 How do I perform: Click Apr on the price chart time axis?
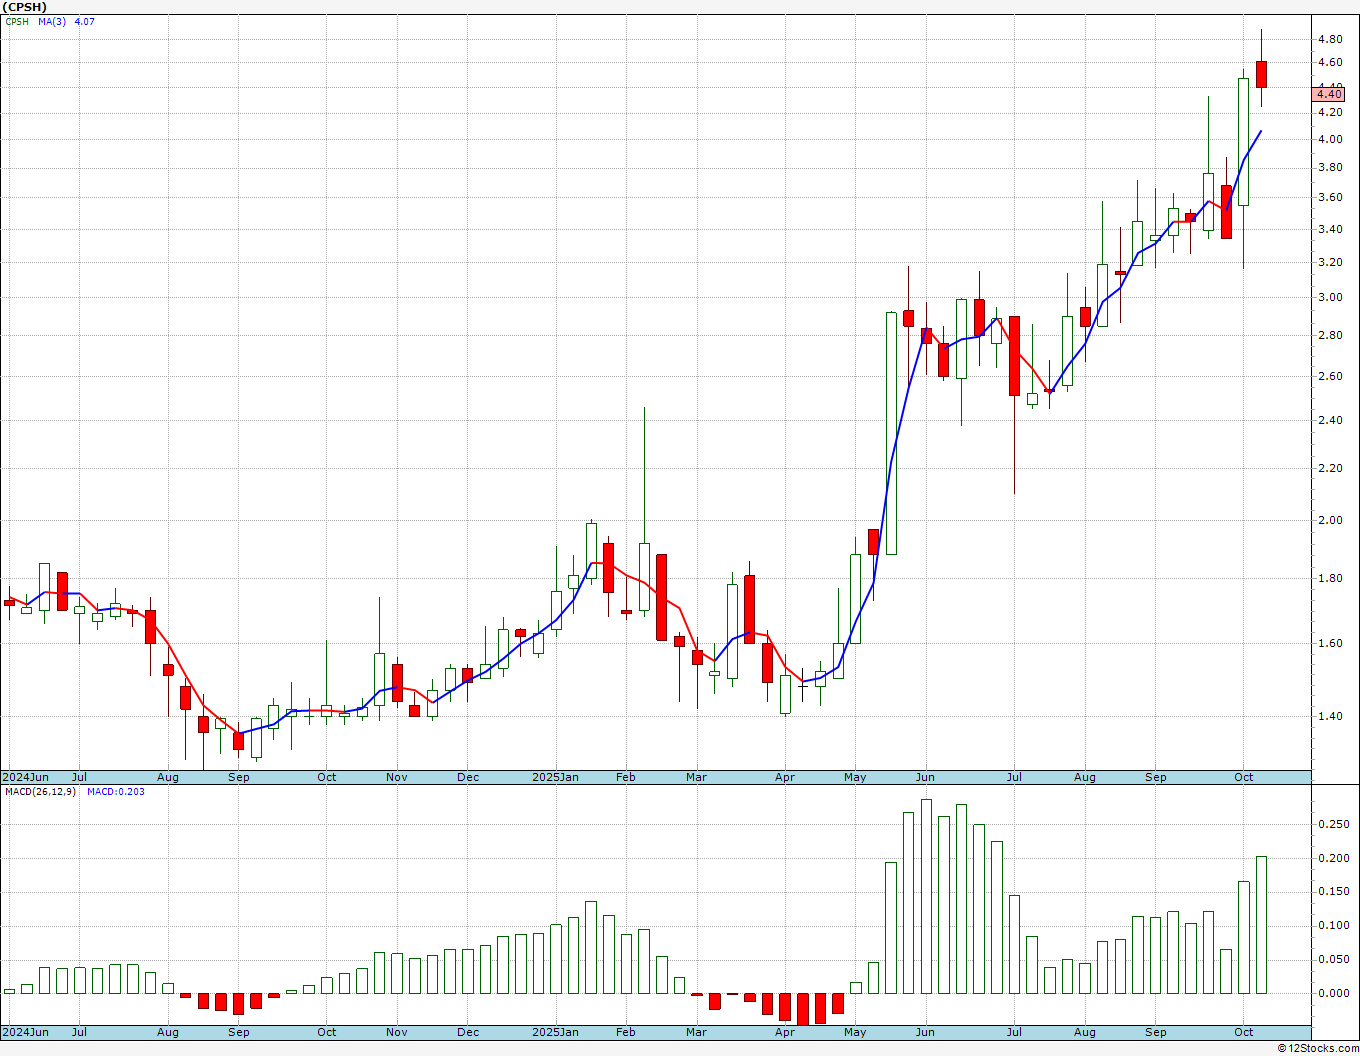point(785,777)
